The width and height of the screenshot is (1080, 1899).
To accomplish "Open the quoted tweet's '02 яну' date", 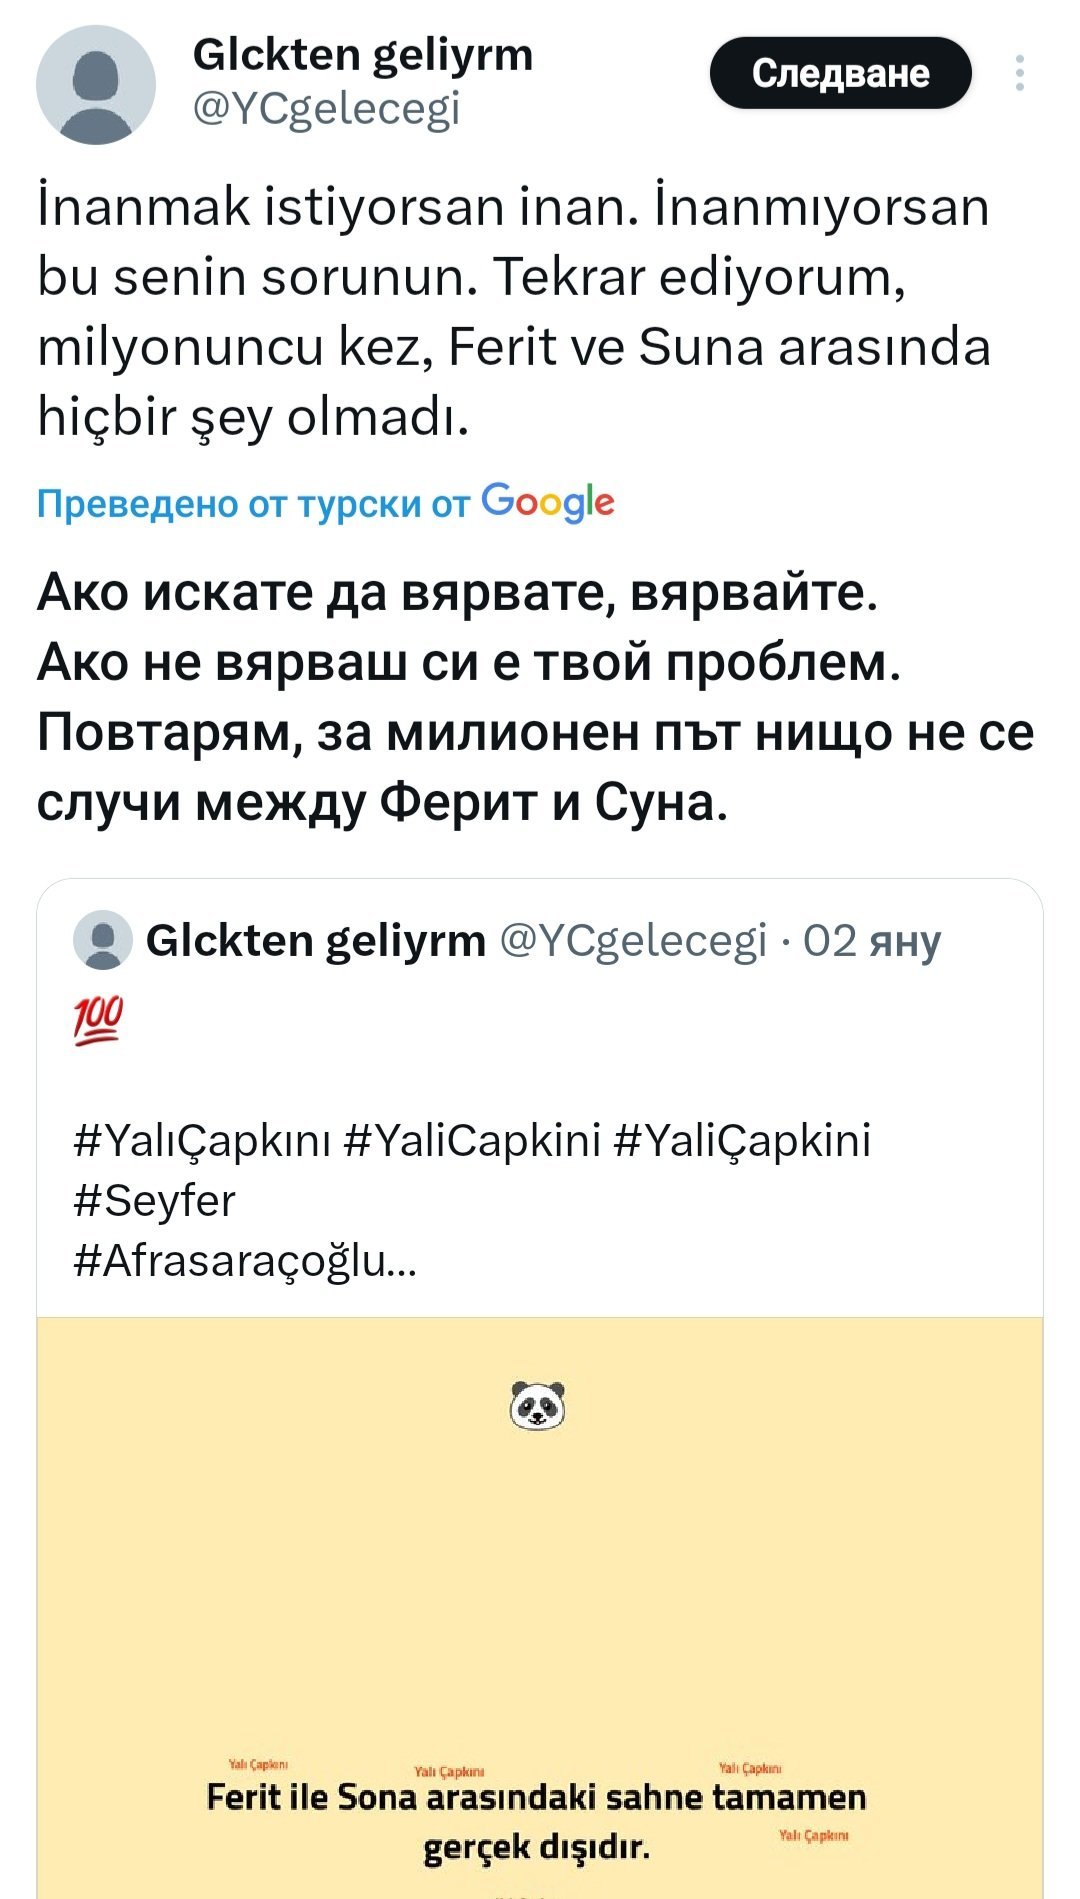I will point(872,941).
